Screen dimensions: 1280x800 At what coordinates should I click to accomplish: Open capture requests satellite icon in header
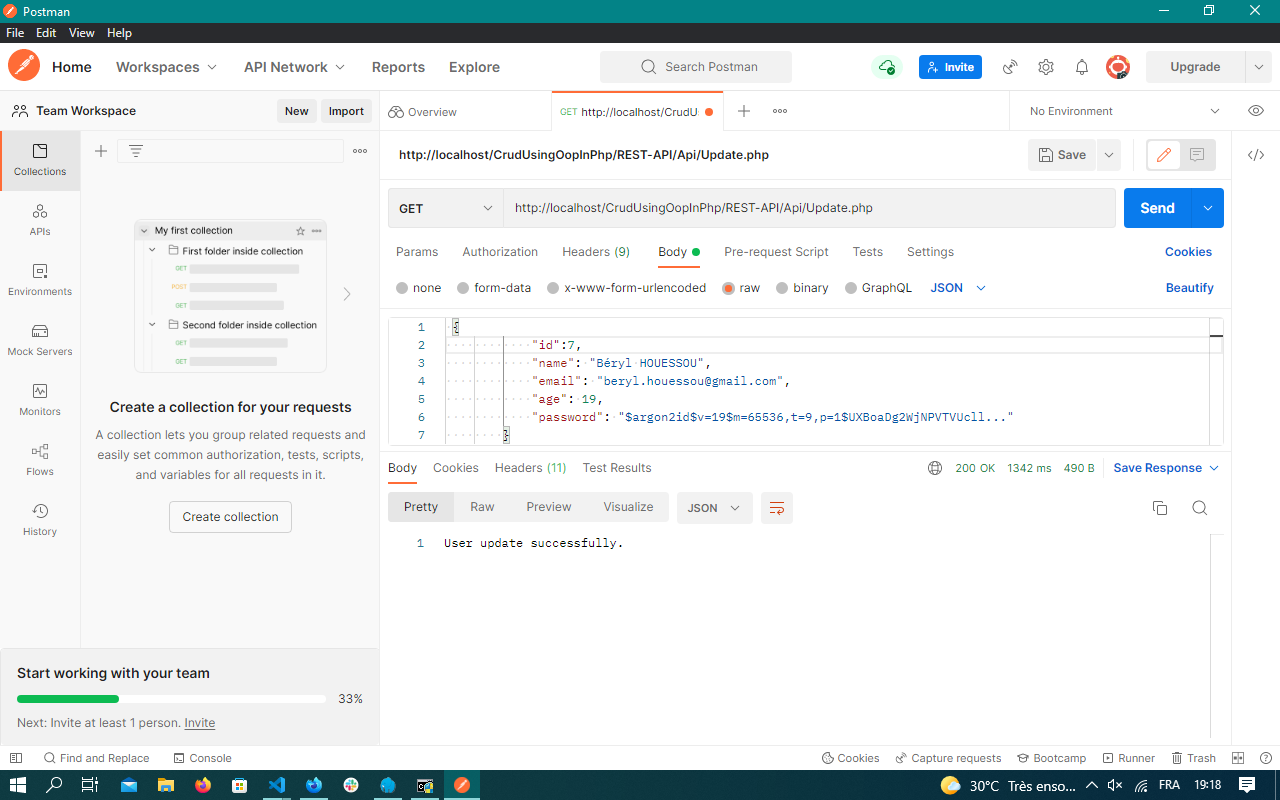tap(1010, 67)
